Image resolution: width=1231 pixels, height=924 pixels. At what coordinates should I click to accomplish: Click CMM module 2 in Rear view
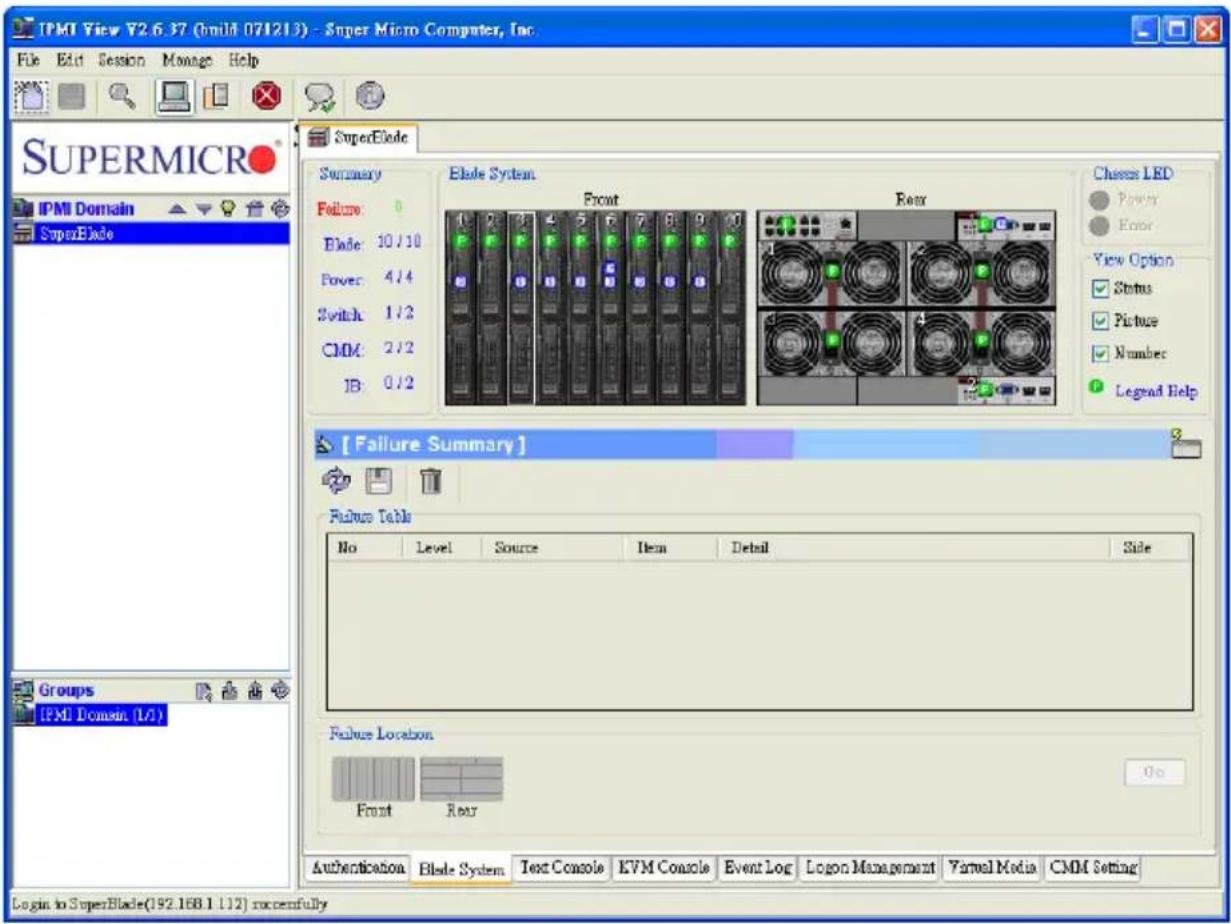[x=1008, y=390]
